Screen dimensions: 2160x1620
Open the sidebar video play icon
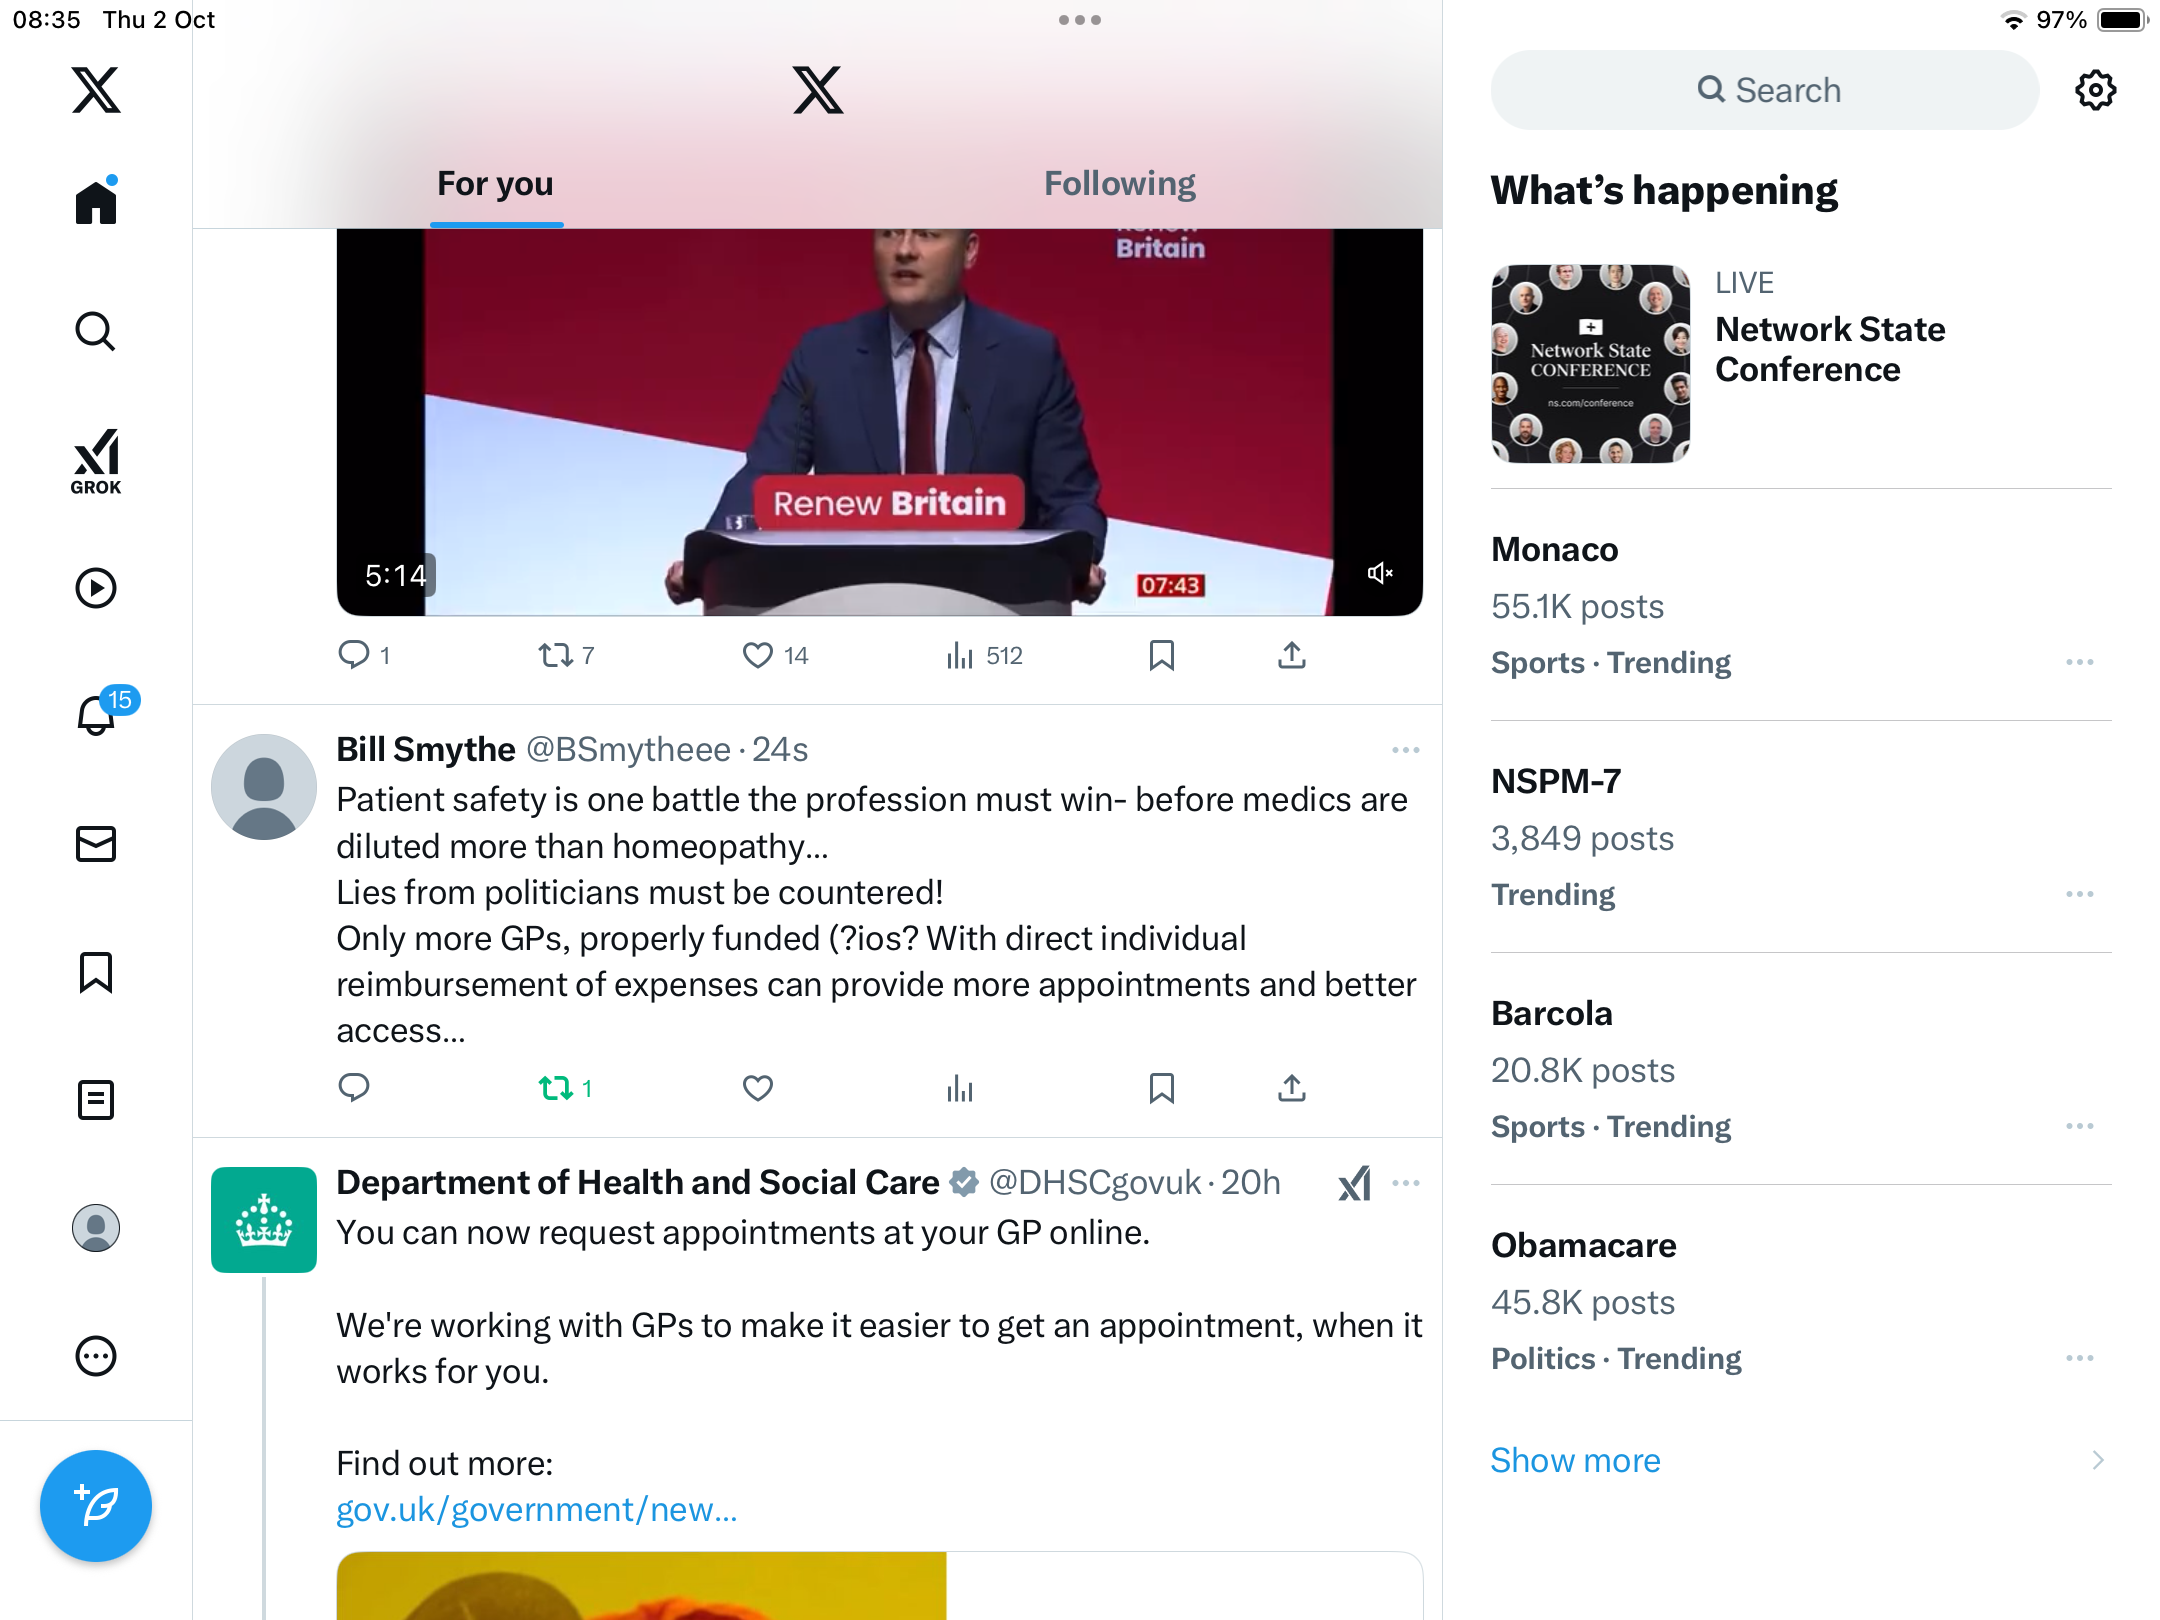96,588
